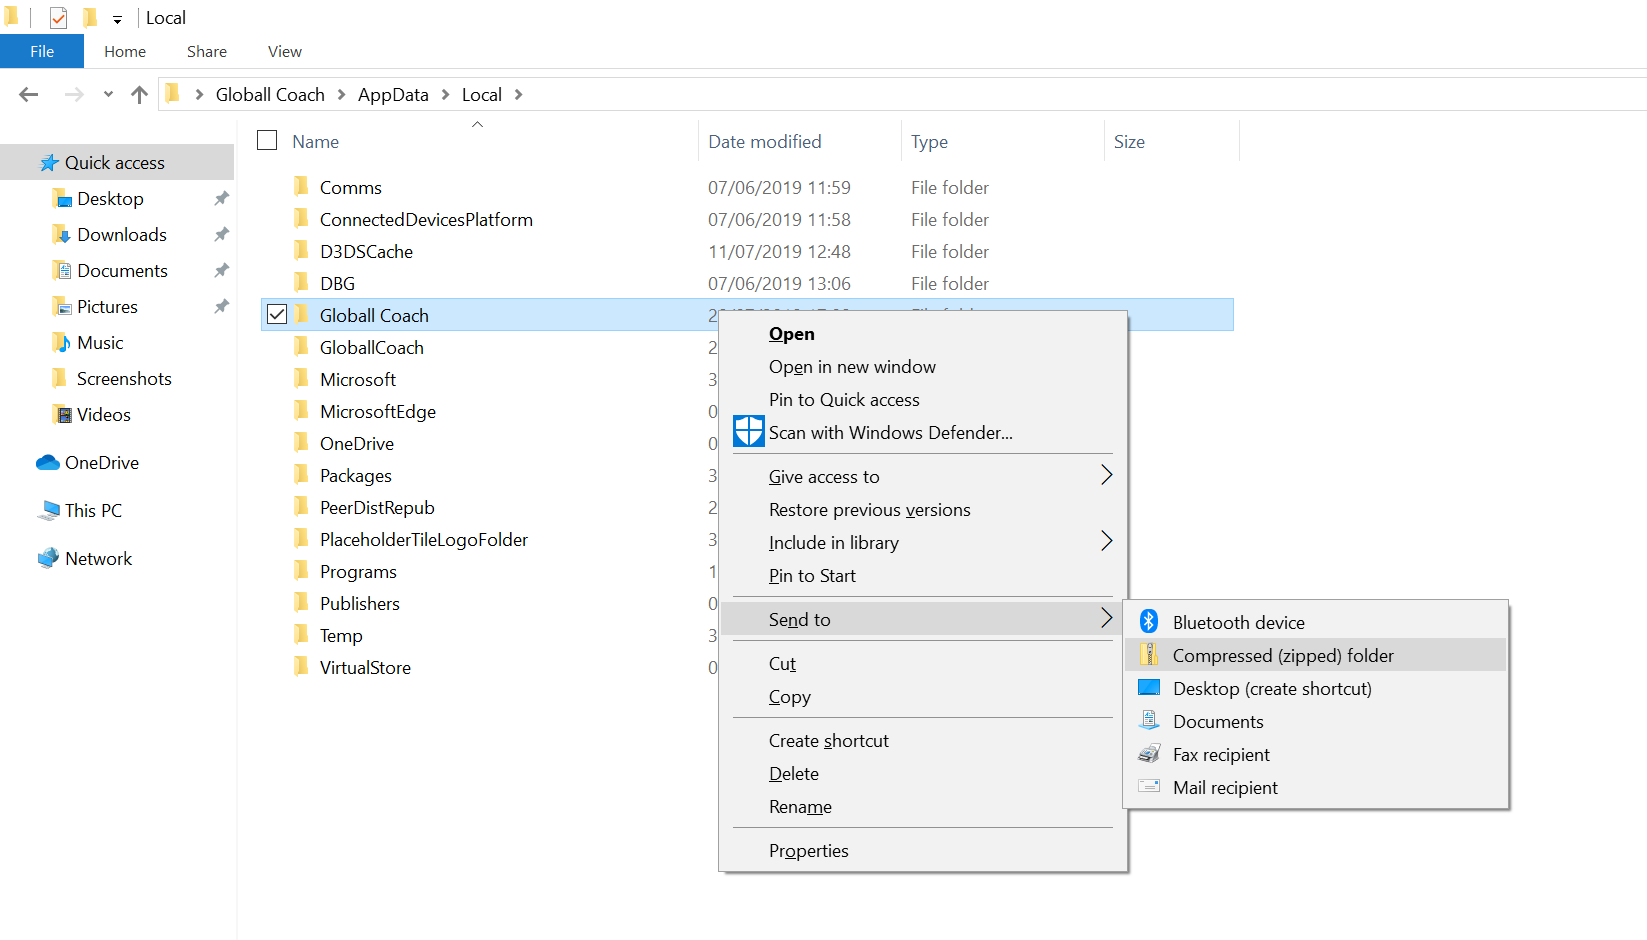Click the zipped folder icon in Send to submenu

click(1149, 655)
